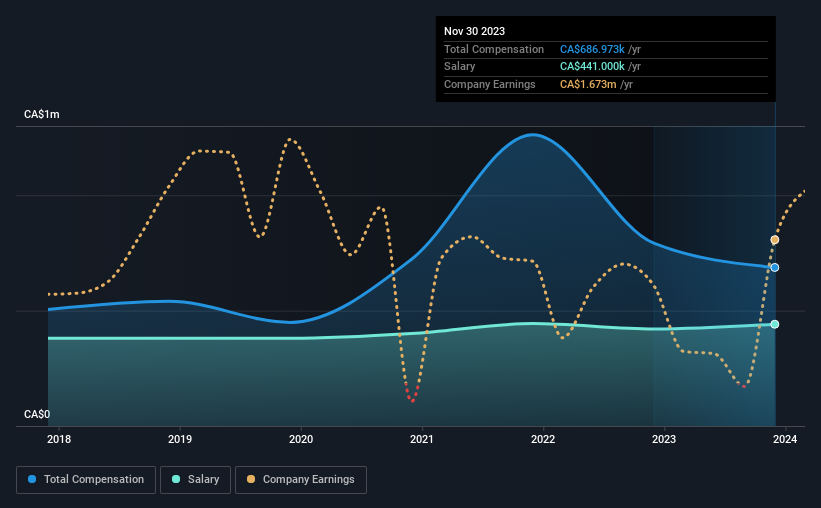The height and width of the screenshot is (508, 821).
Task: Click the CA$686.973k total compensation value
Action: tap(592, 49)
